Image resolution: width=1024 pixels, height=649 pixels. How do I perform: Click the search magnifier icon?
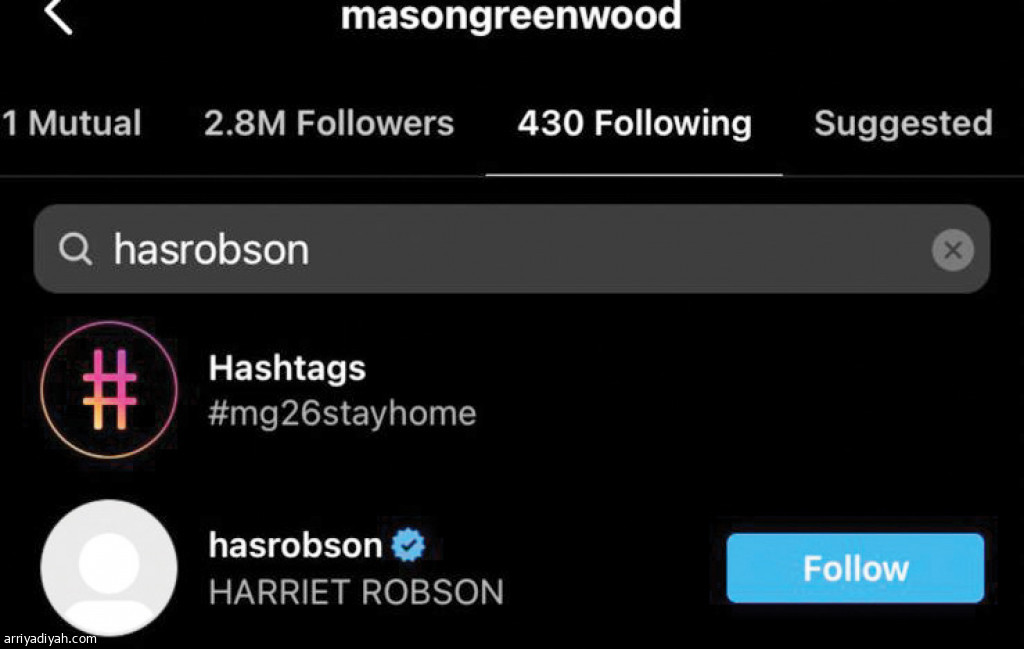coord(75,249)
